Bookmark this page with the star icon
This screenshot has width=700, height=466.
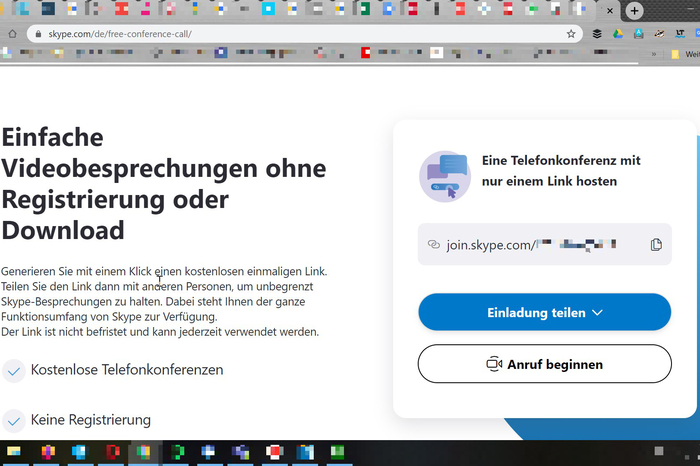tap(571, 34)
